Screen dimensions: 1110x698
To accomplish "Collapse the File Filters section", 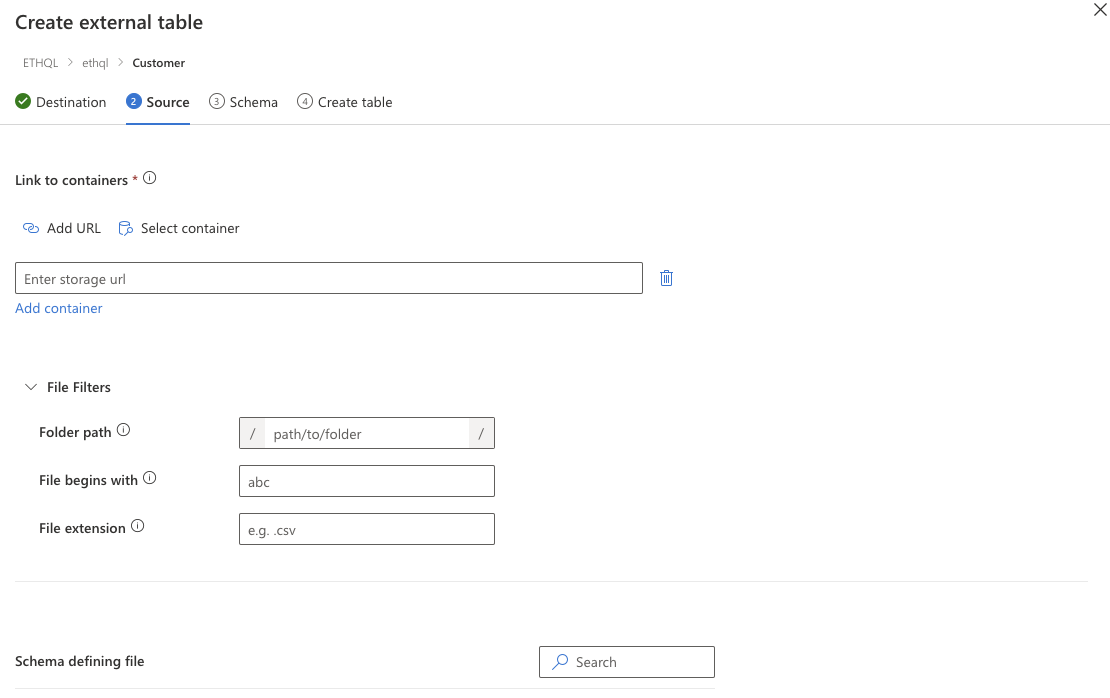I will click(31, 387).
